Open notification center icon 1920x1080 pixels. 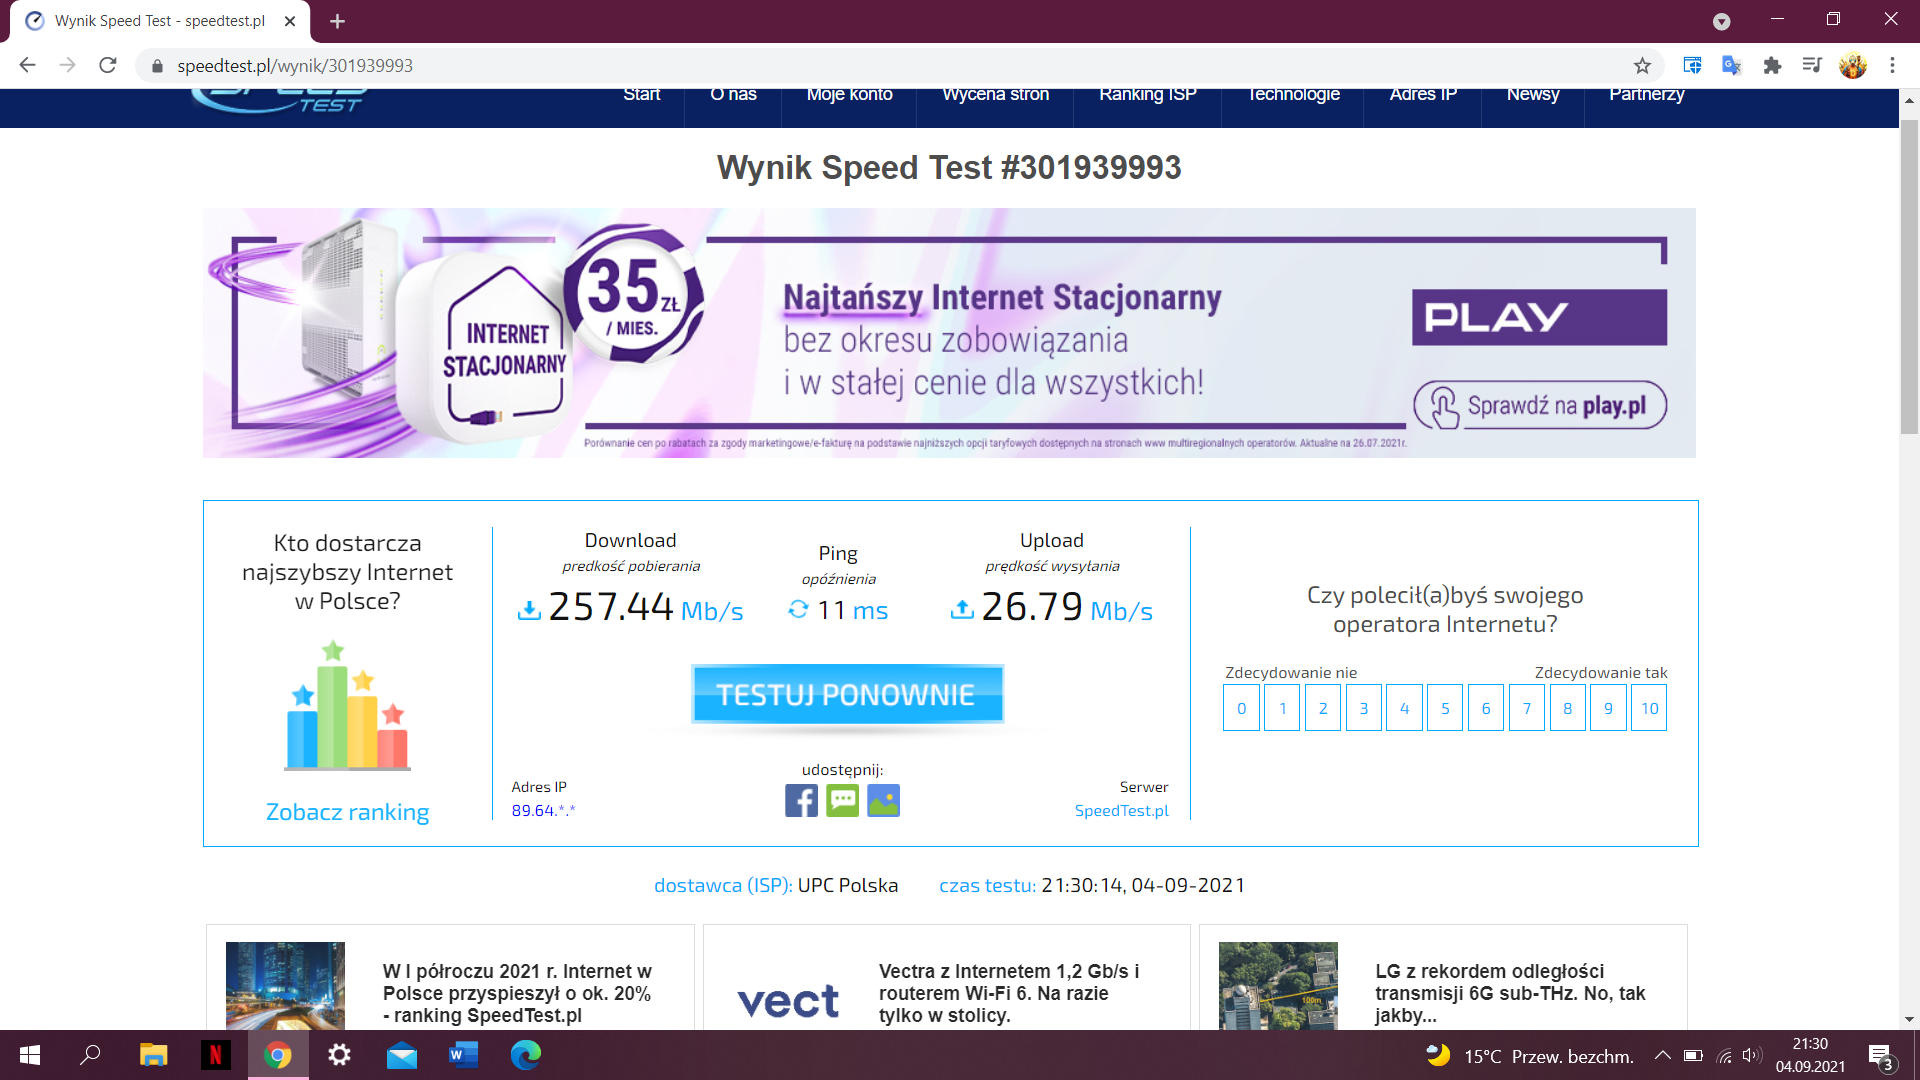(1880, 1056)
